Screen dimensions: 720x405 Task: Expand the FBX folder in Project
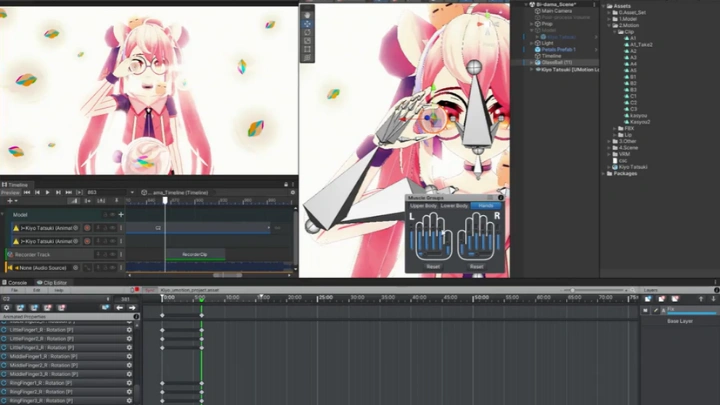(615, 129)
